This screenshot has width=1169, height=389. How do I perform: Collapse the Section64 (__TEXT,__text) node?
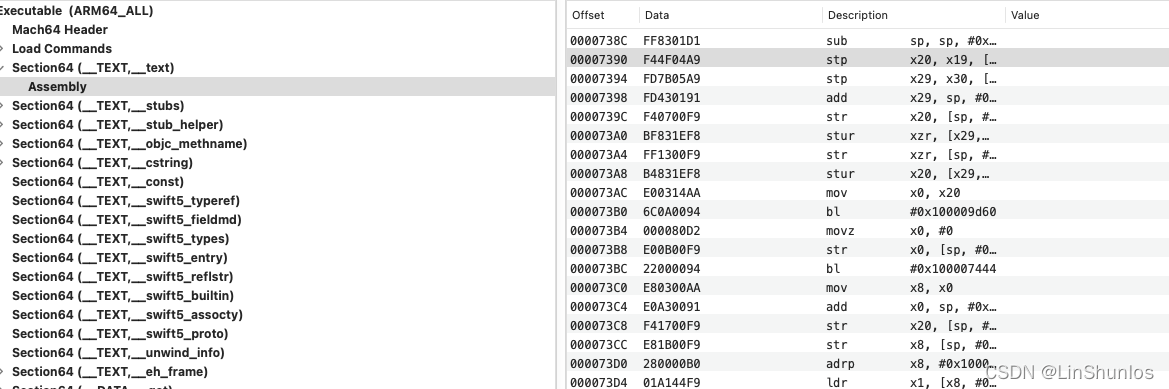2,68
